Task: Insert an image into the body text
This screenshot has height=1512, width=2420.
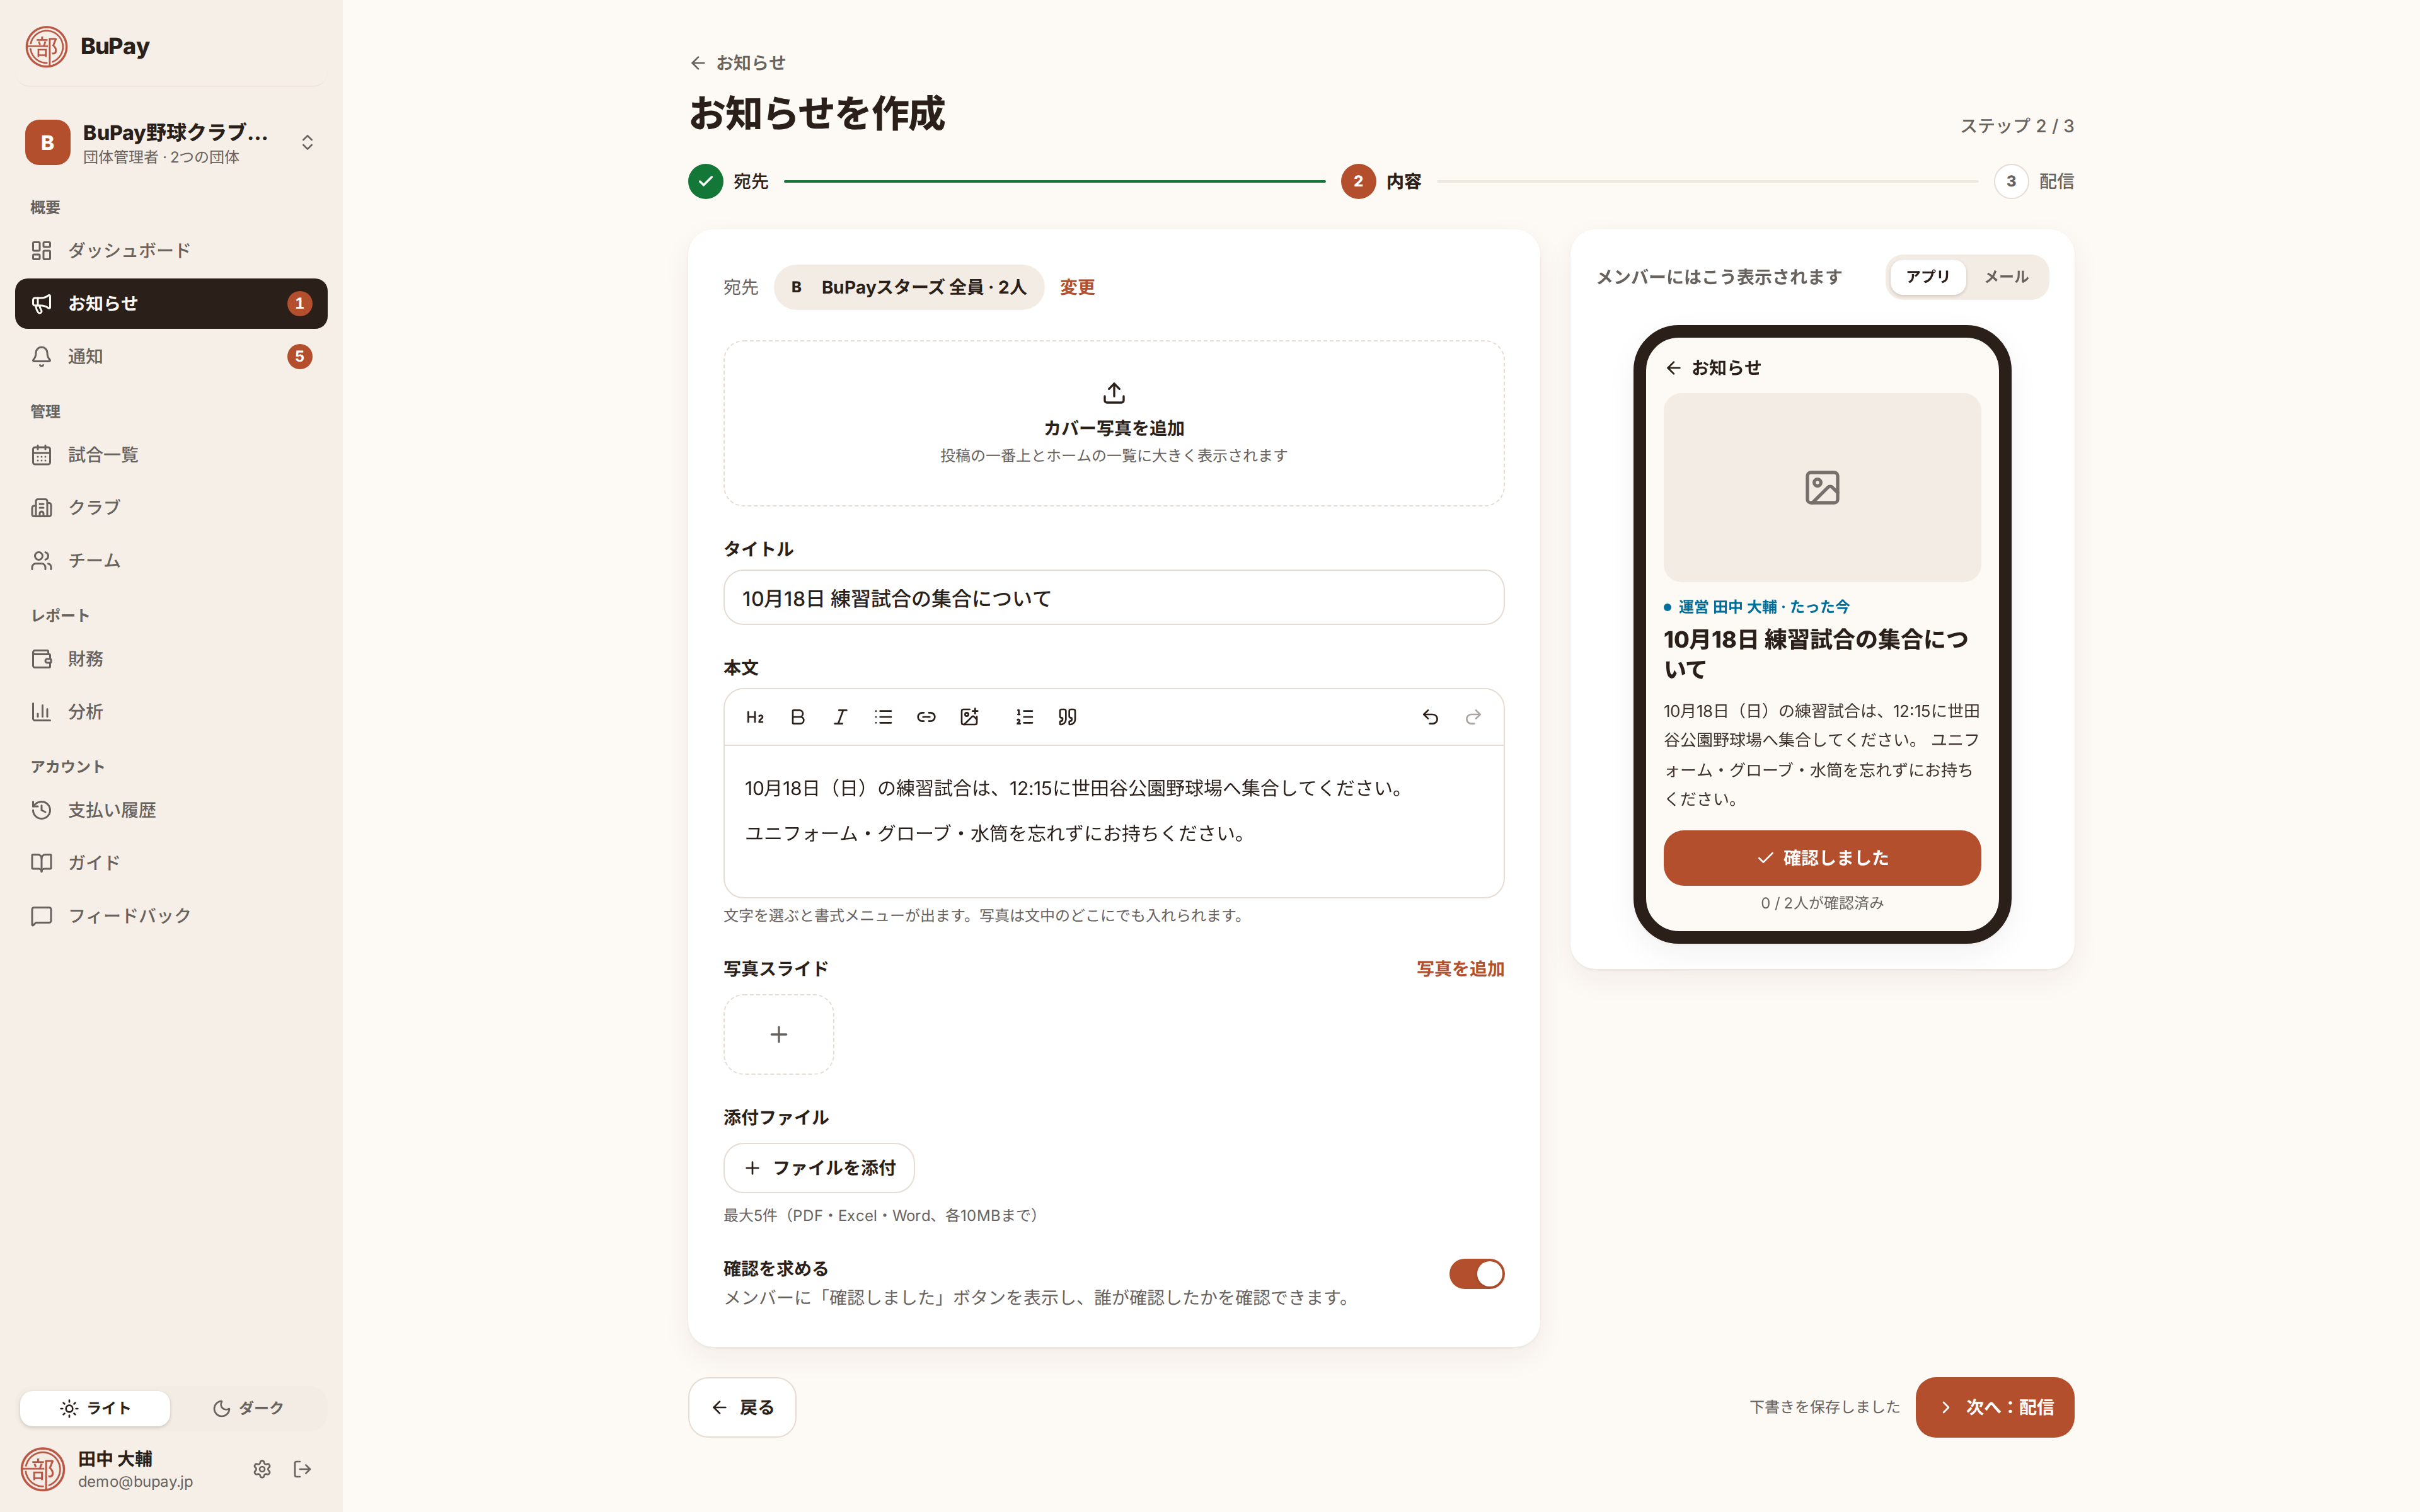Action: (969, 717)
